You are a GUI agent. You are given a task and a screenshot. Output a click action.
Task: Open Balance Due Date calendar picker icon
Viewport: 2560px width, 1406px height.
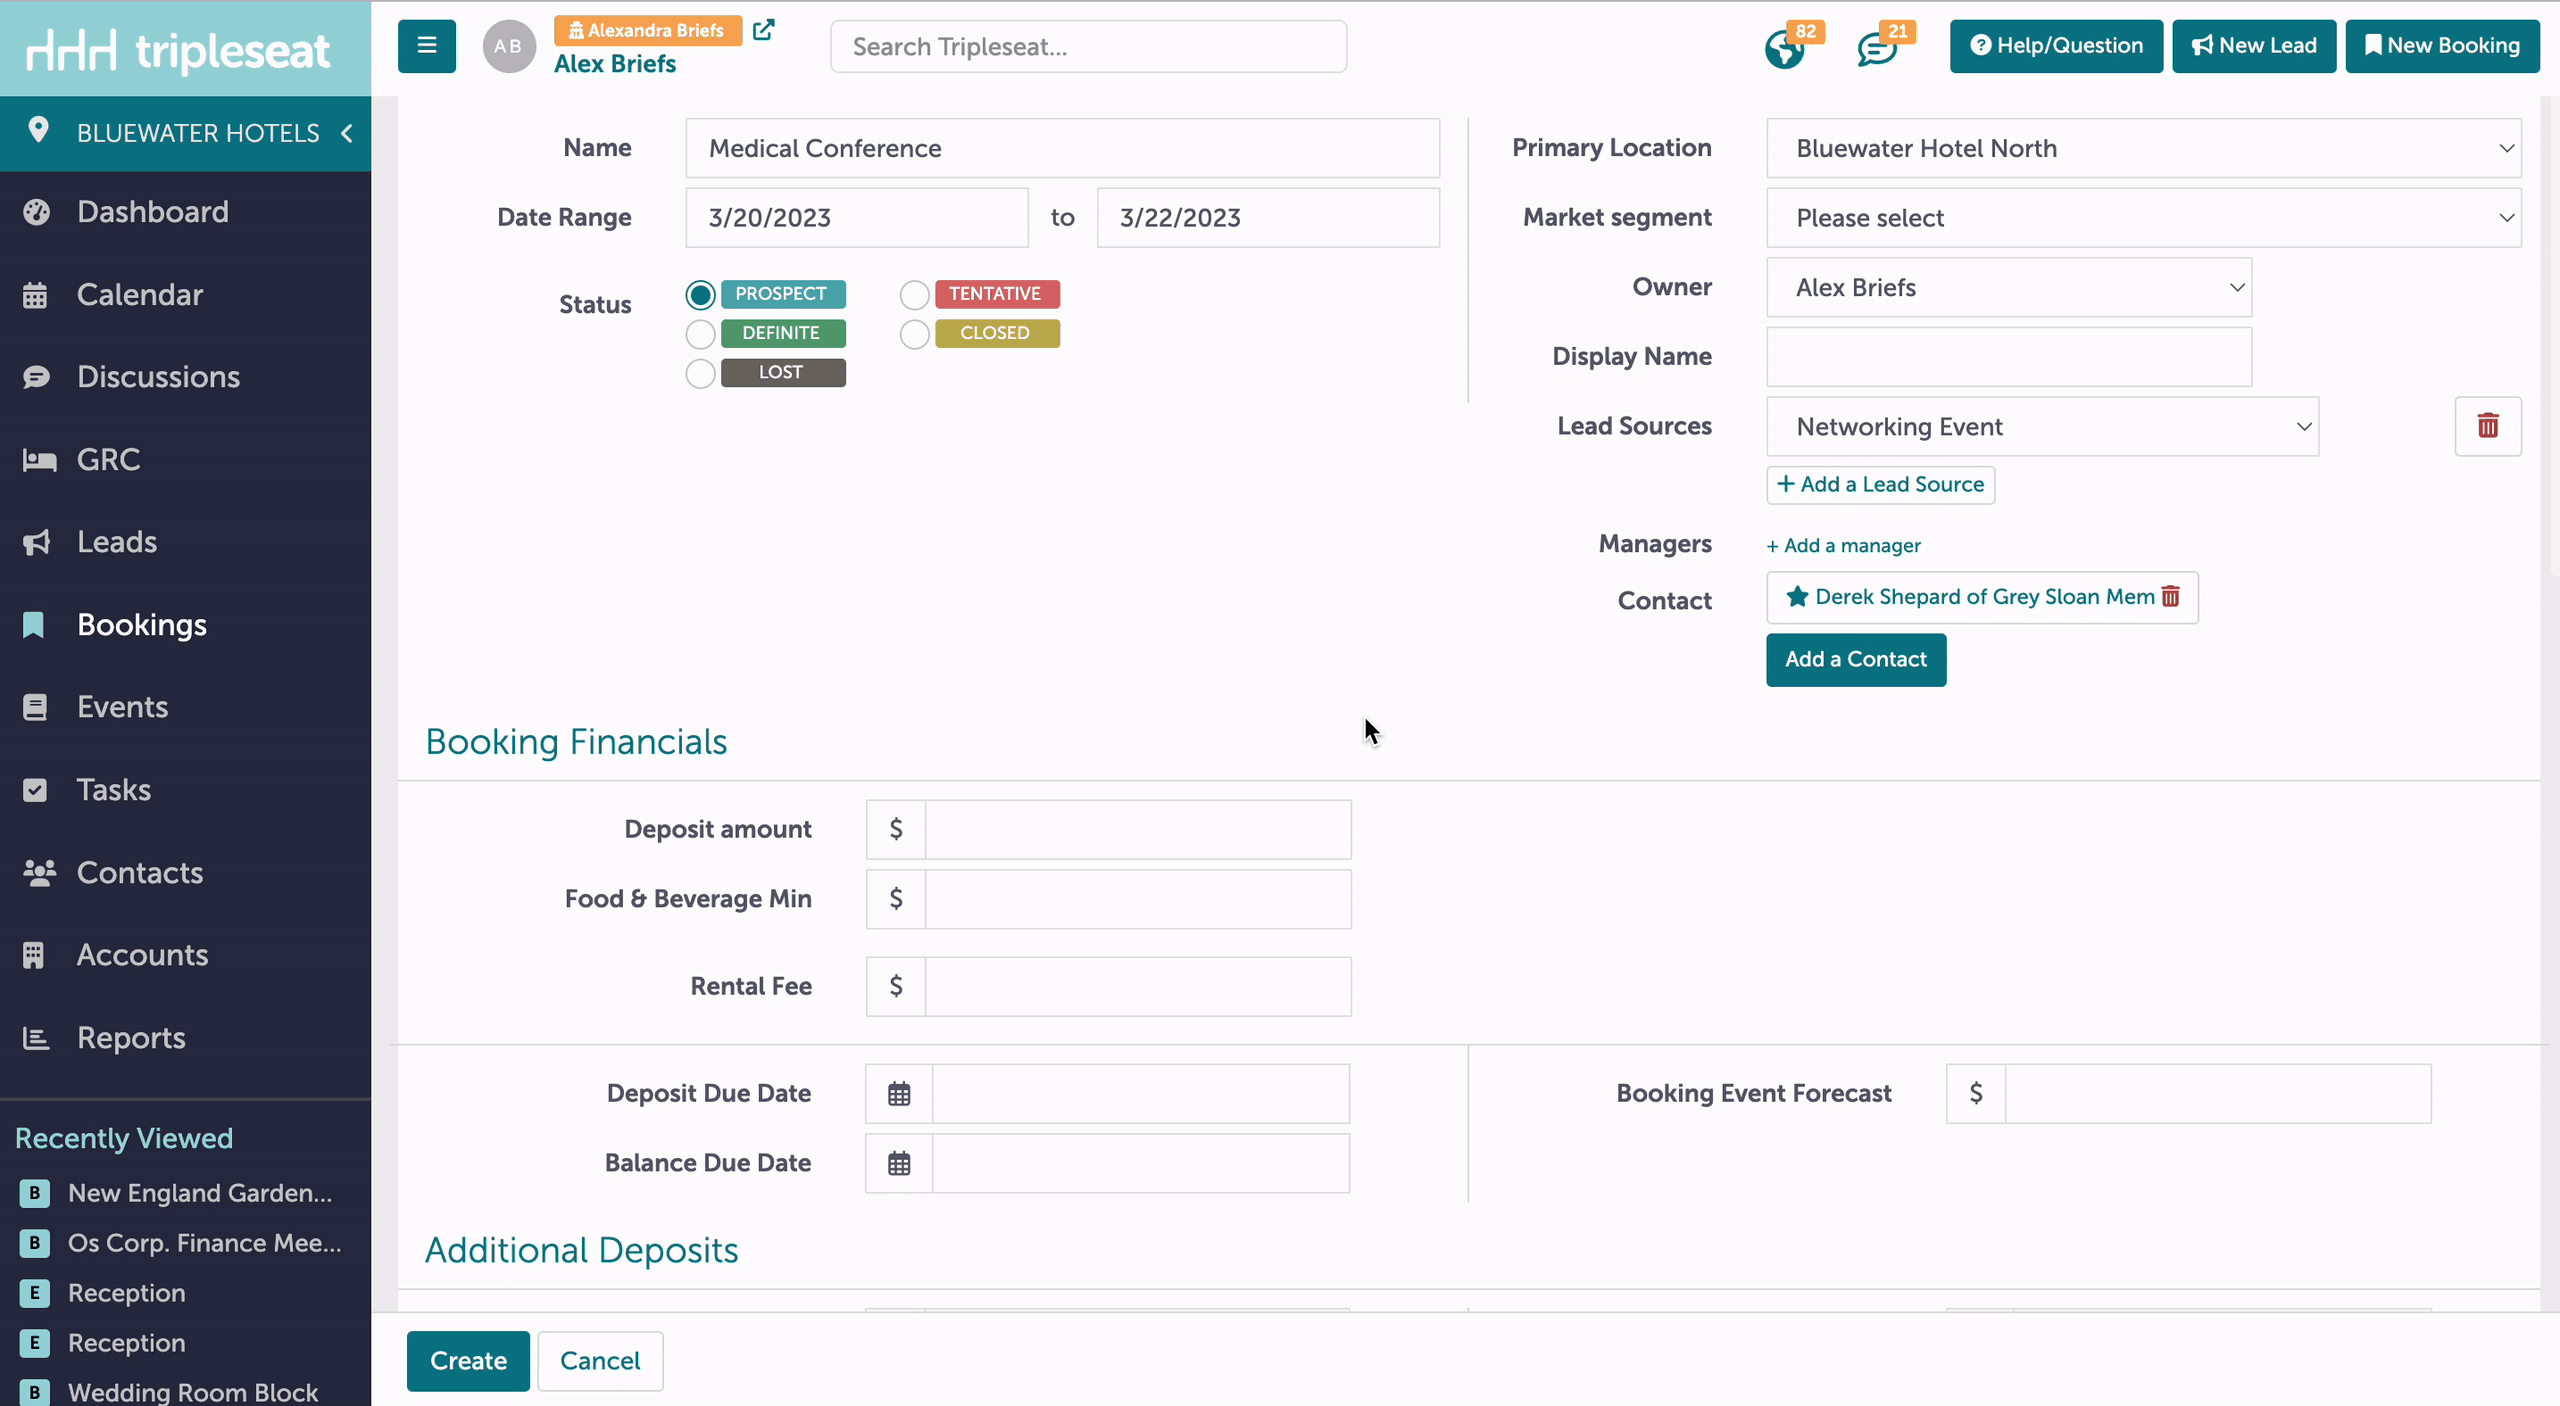point(899,1163)
